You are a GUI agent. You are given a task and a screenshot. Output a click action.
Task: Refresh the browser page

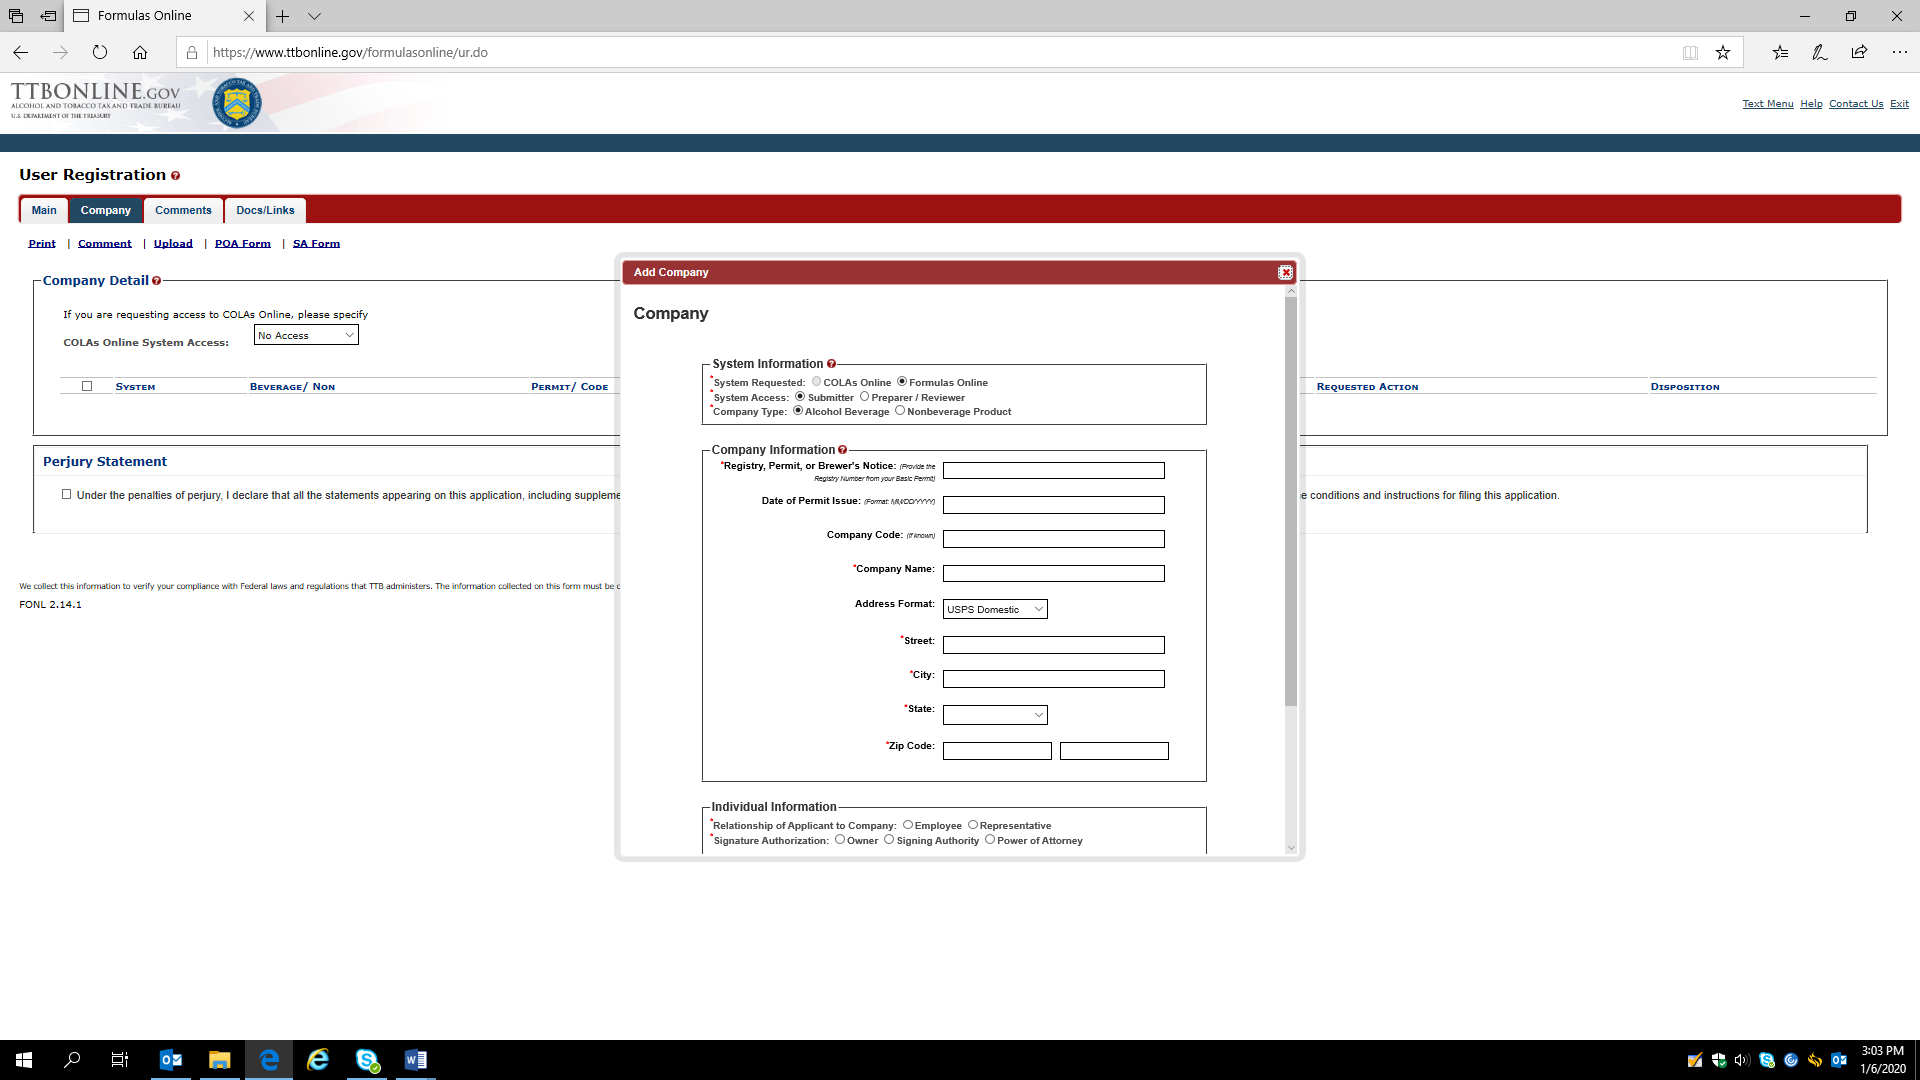coord(99,53)
